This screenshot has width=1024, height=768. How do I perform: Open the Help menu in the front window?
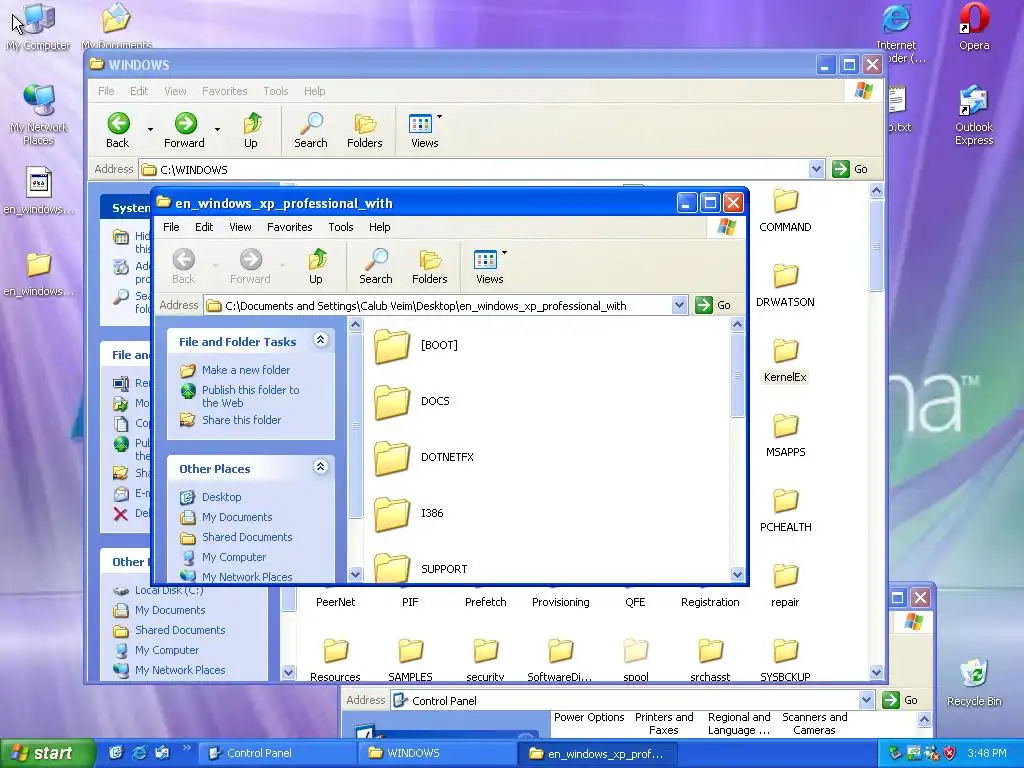[x=379, y=227]
